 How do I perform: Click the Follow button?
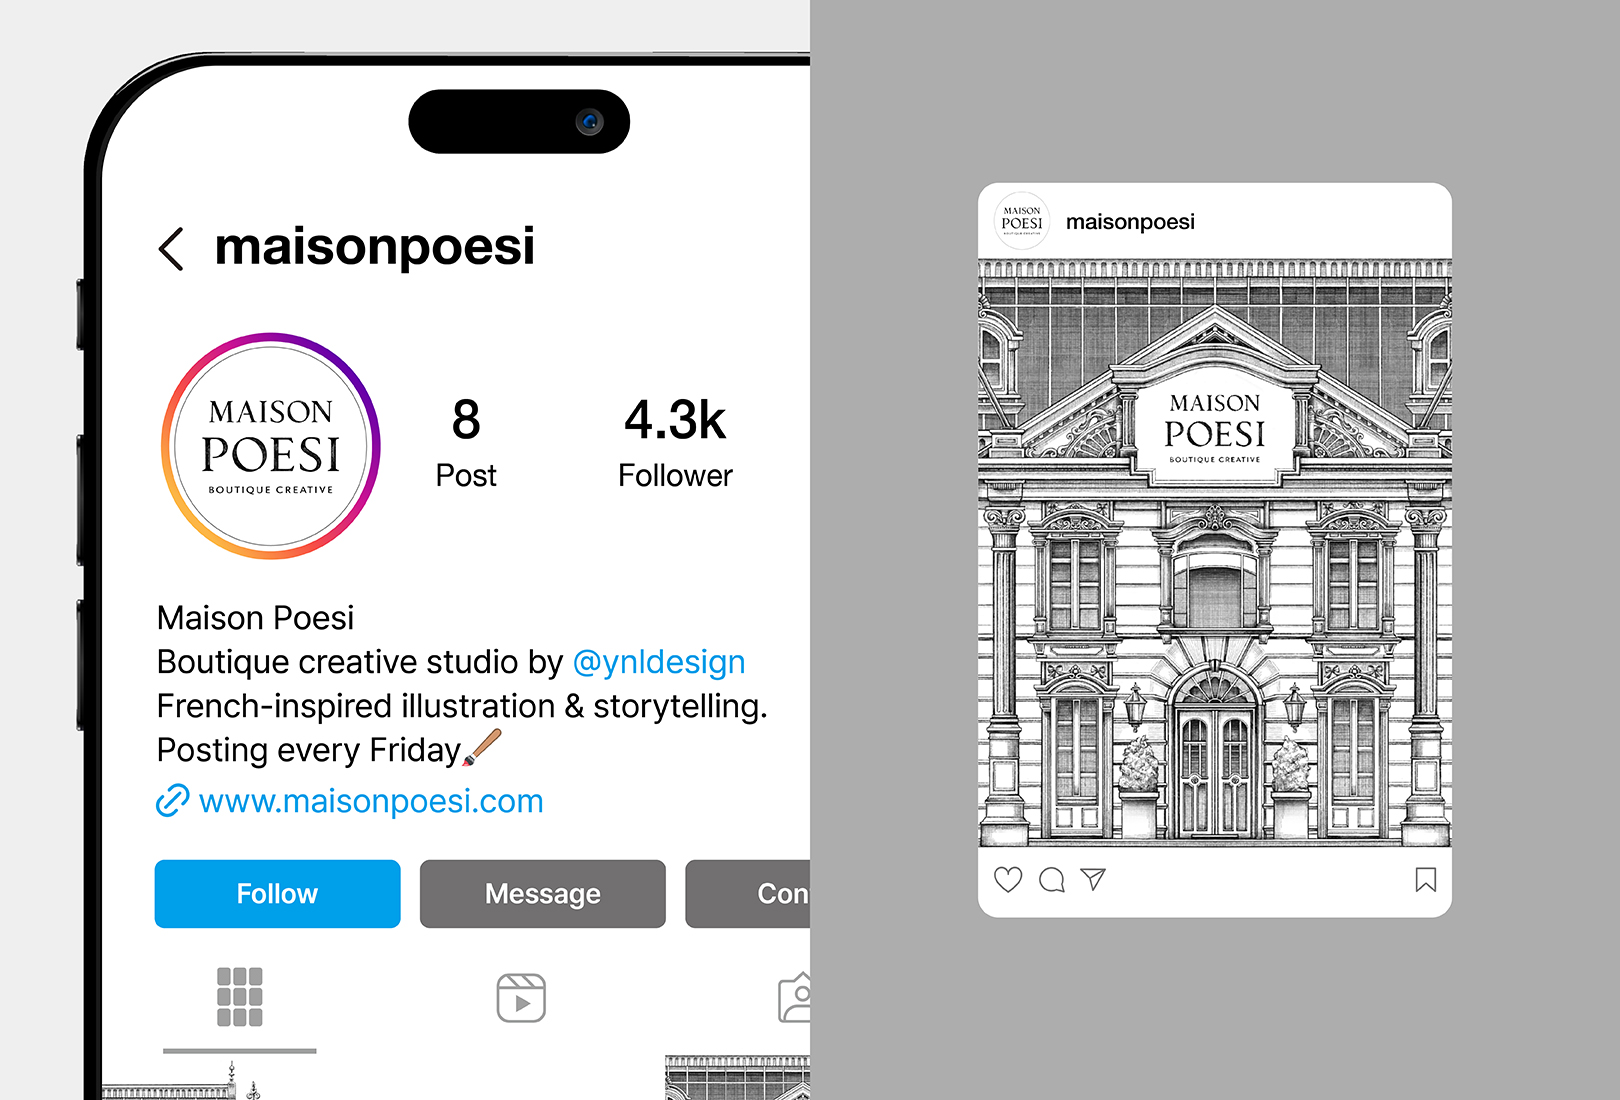click(277, 894)
